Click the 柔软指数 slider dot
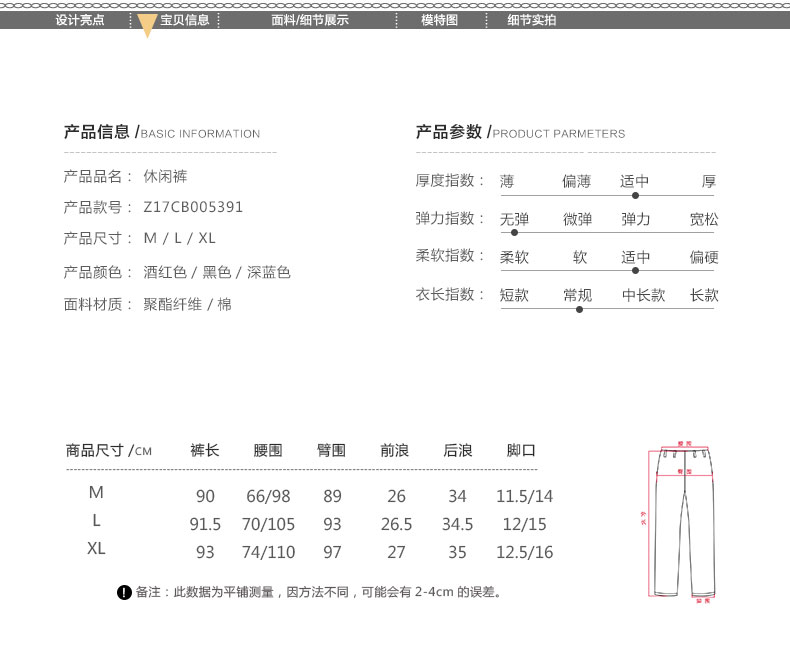Viewport: 790px width, 649px height. pyautogui.click(x=635, y=270)
